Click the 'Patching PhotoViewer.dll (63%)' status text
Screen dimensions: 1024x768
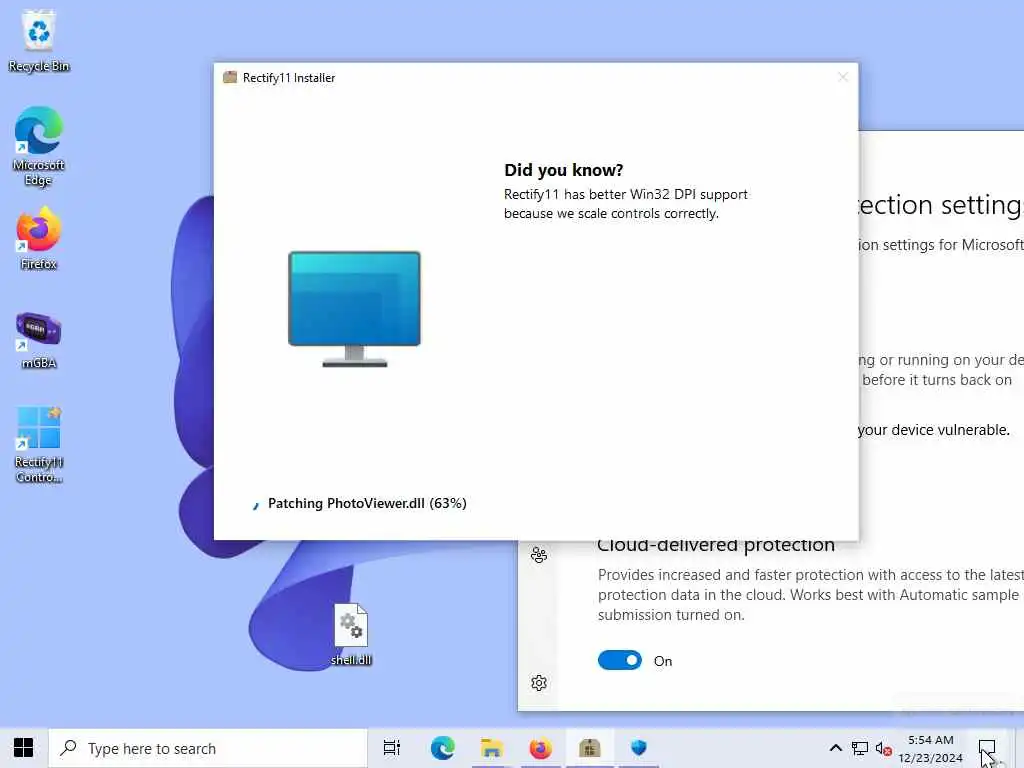[367, 504]
